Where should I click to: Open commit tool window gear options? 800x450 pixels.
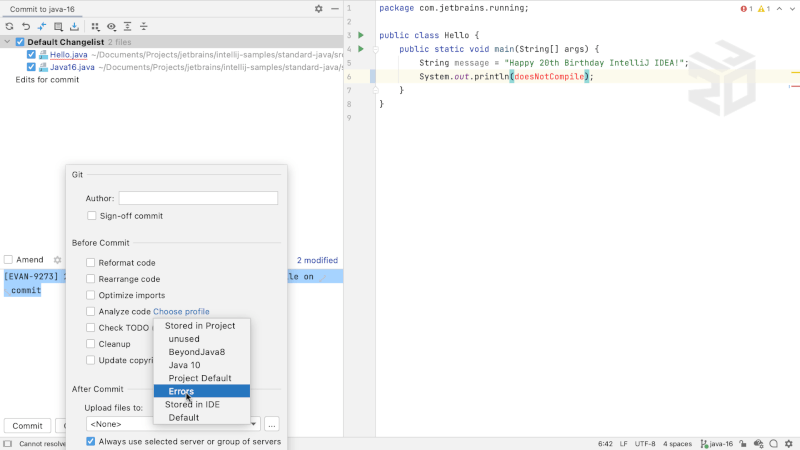pos(318,9)
